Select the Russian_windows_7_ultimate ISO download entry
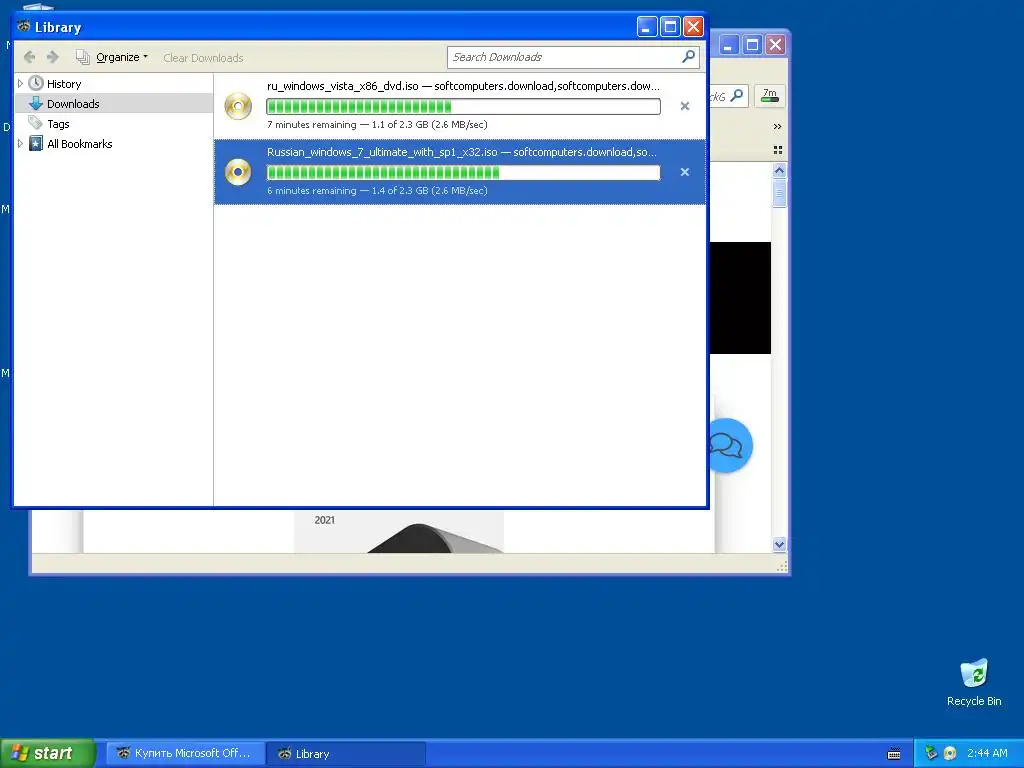1024x768 pixels. [x=460, y=172]
